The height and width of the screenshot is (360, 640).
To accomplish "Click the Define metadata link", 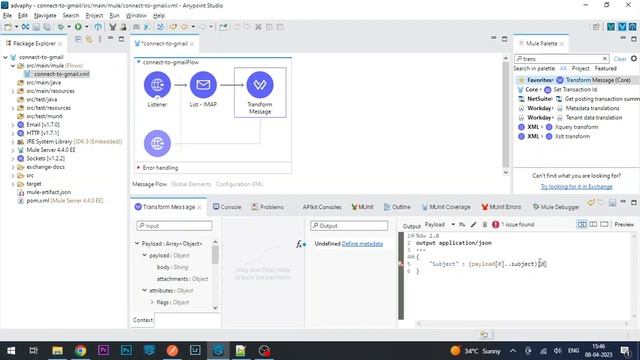I will coord(362,244).
